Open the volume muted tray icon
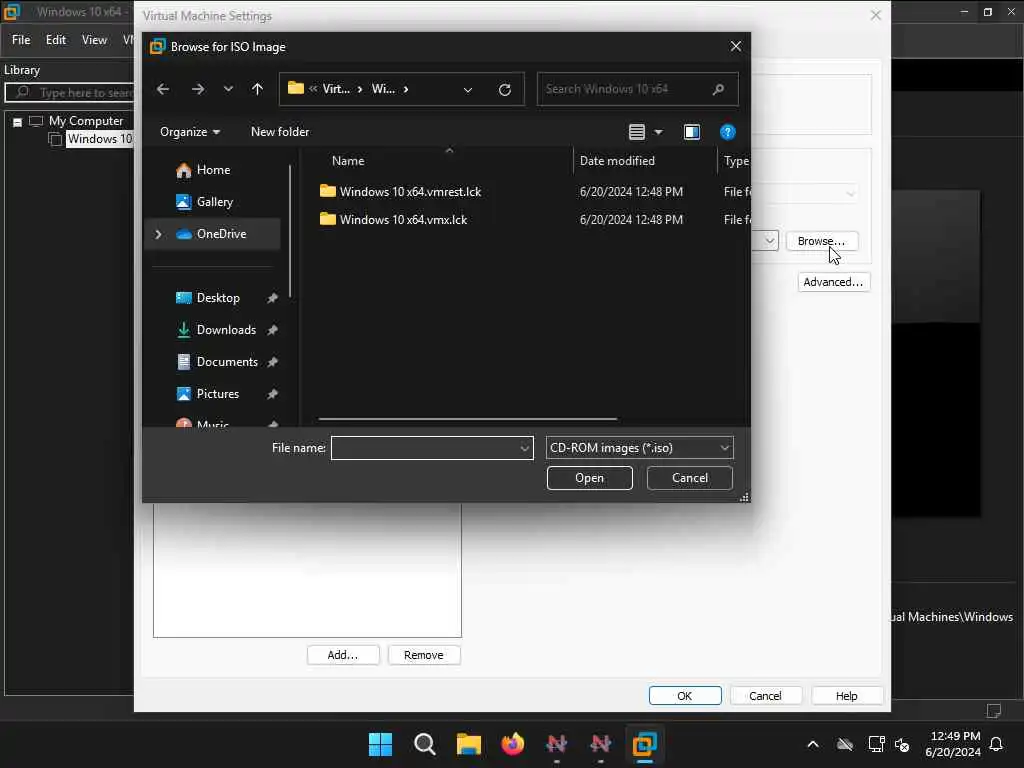The image size is (1024, 768). pos(903,744)
